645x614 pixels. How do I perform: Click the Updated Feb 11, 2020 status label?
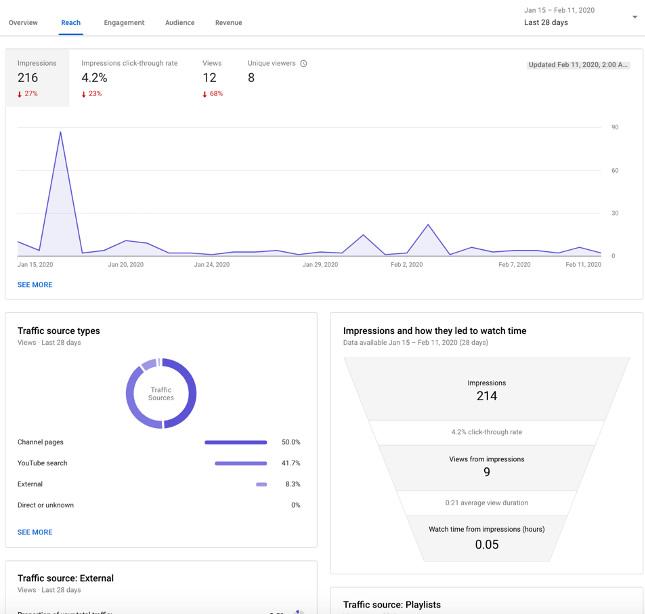point(578,65)
